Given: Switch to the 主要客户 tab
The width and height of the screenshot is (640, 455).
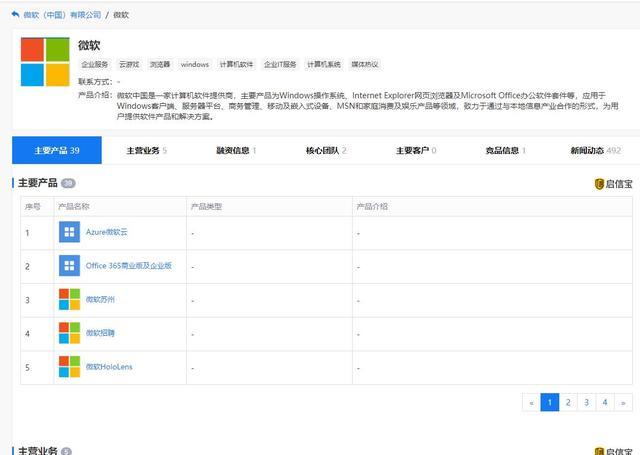Looking at the screenshot, I should click(416, 151).
